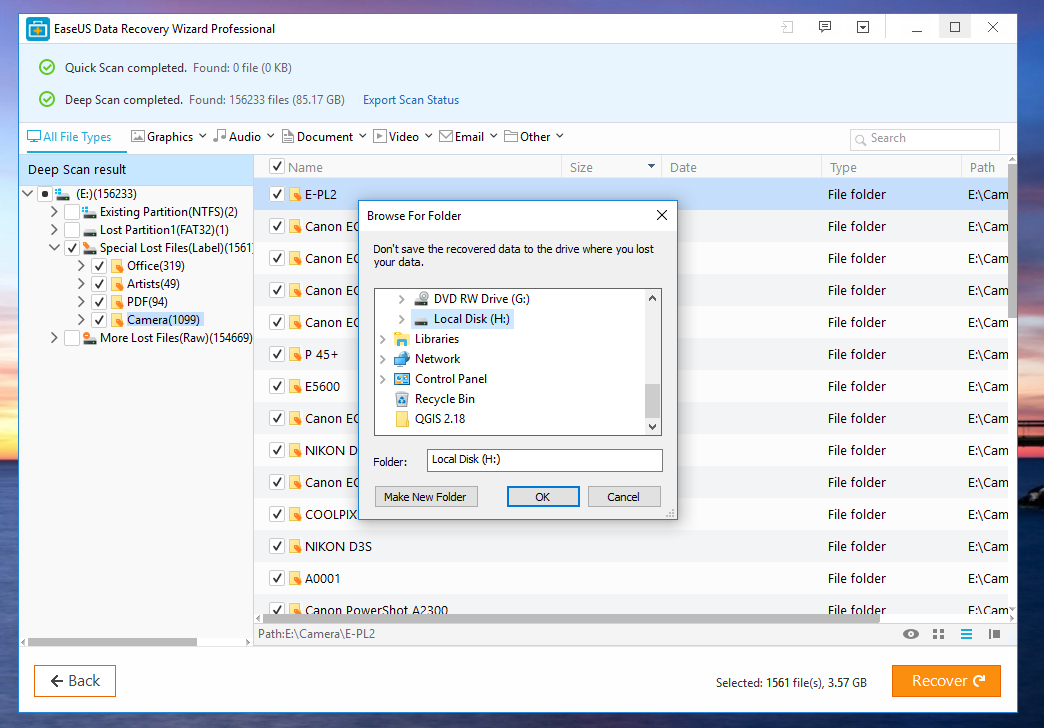The width and height of the screenshot is (1044, 728).
Task: Select the All File Types tab
Action: [x=69, y=137]
